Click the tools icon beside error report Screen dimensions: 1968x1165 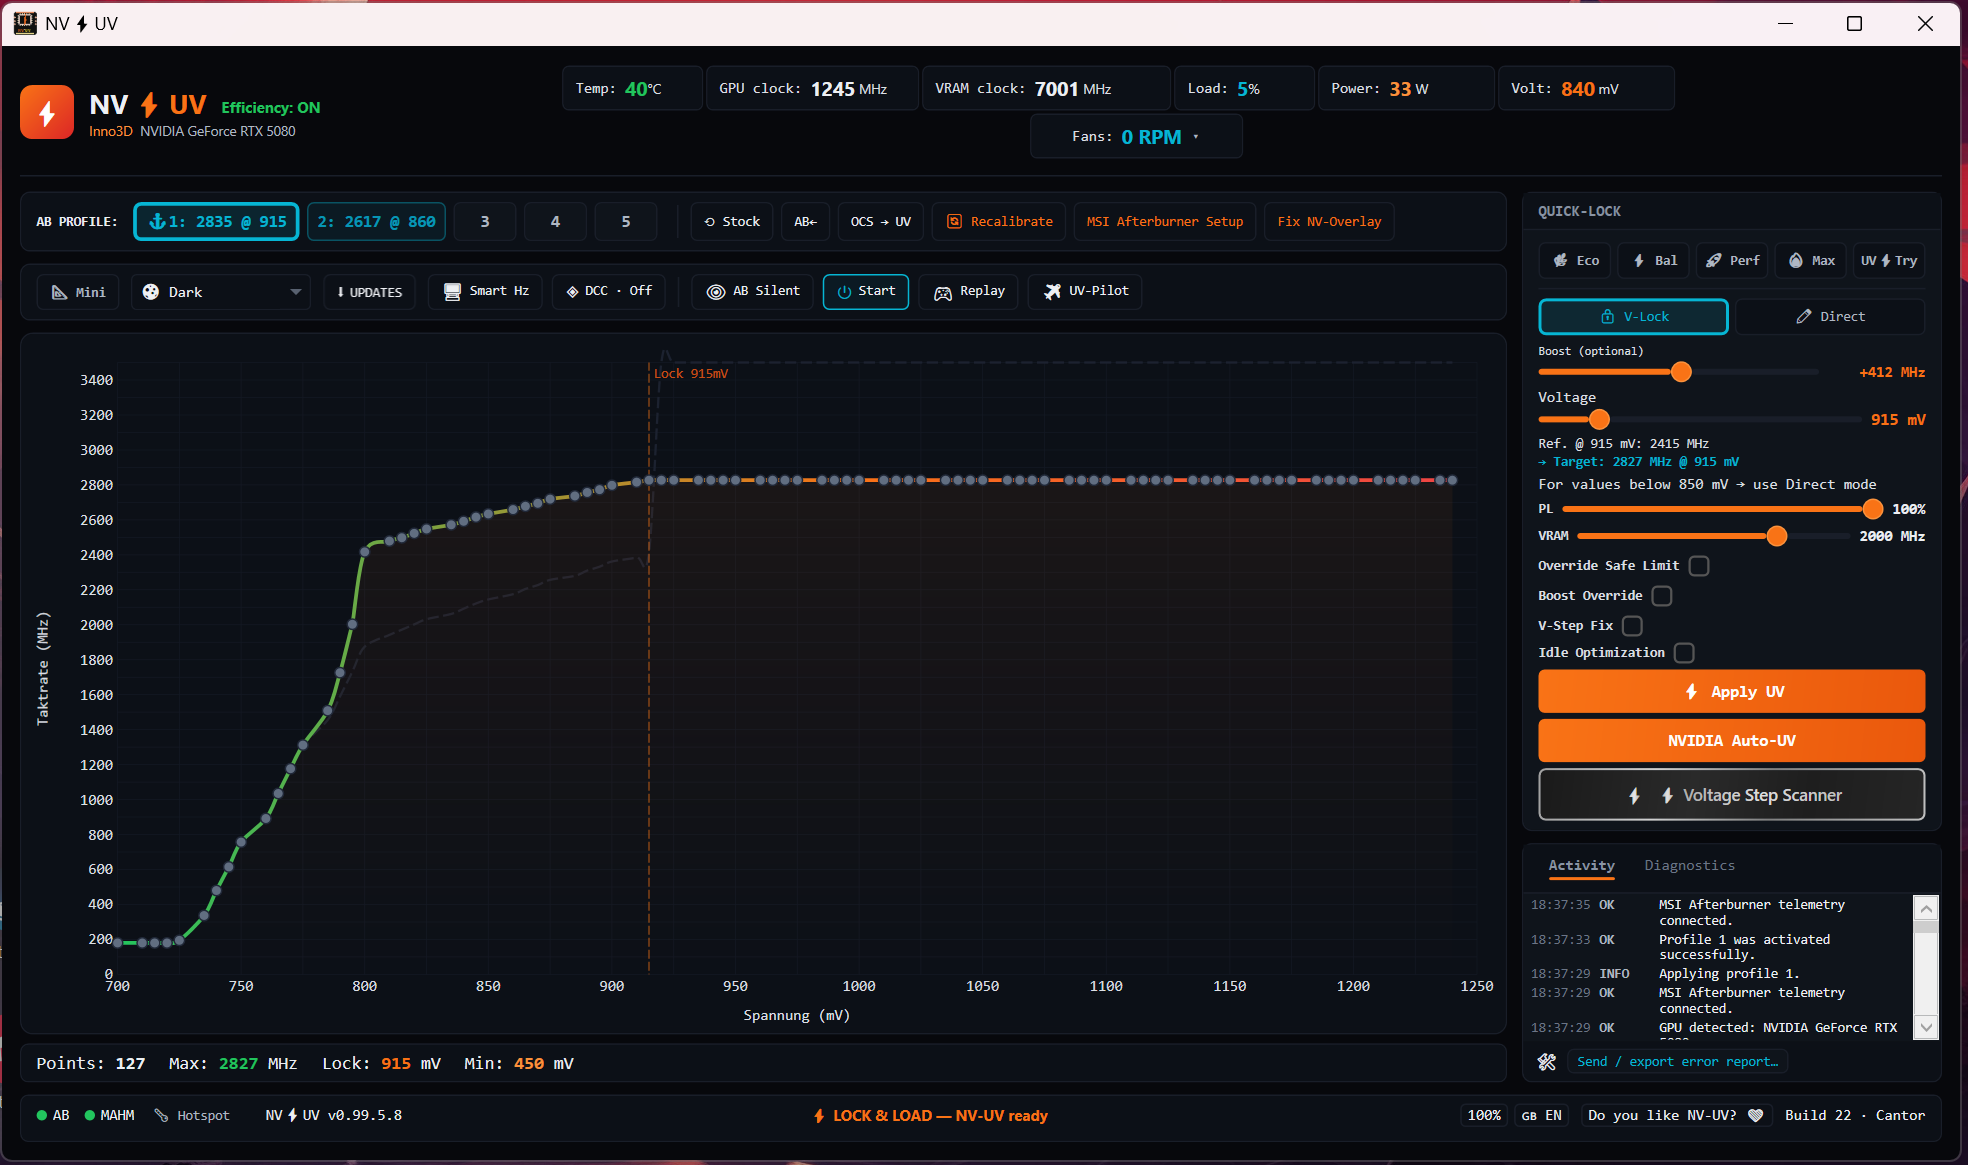point(1547,1062)
